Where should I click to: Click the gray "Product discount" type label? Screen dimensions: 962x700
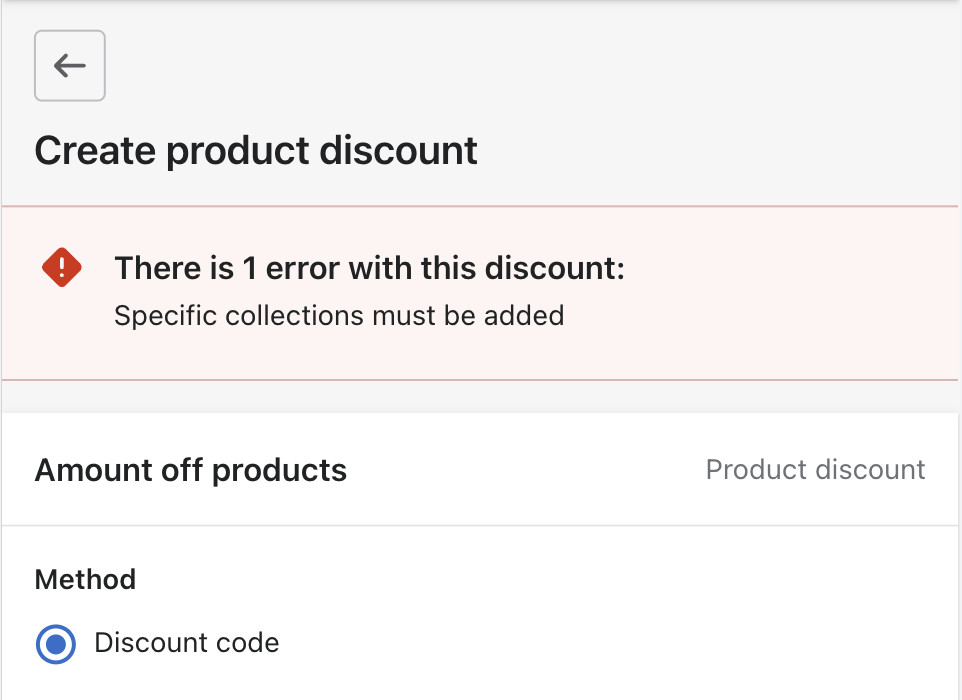[815, 470]
